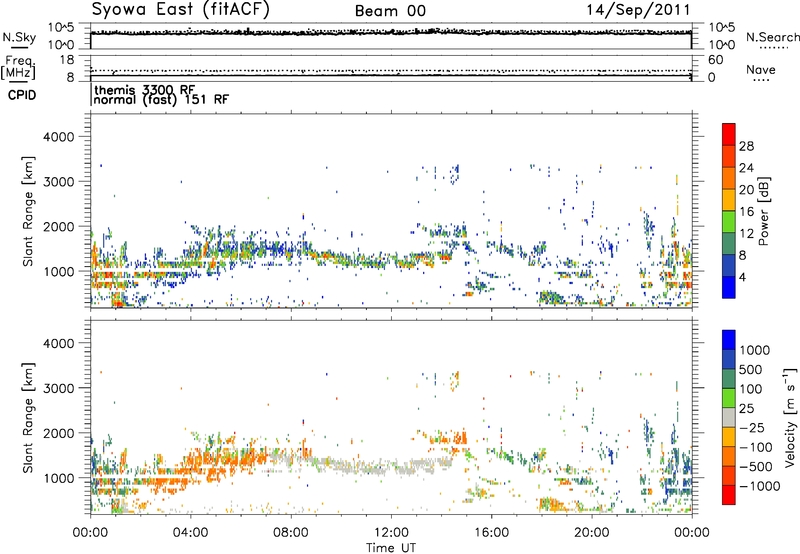
Task: Click the "Syowa East (fitACF)" plot title
Action: [181, 10]
